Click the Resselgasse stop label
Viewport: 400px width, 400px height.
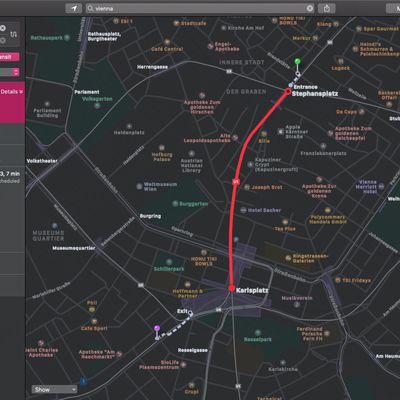click(x=193, y=350)
